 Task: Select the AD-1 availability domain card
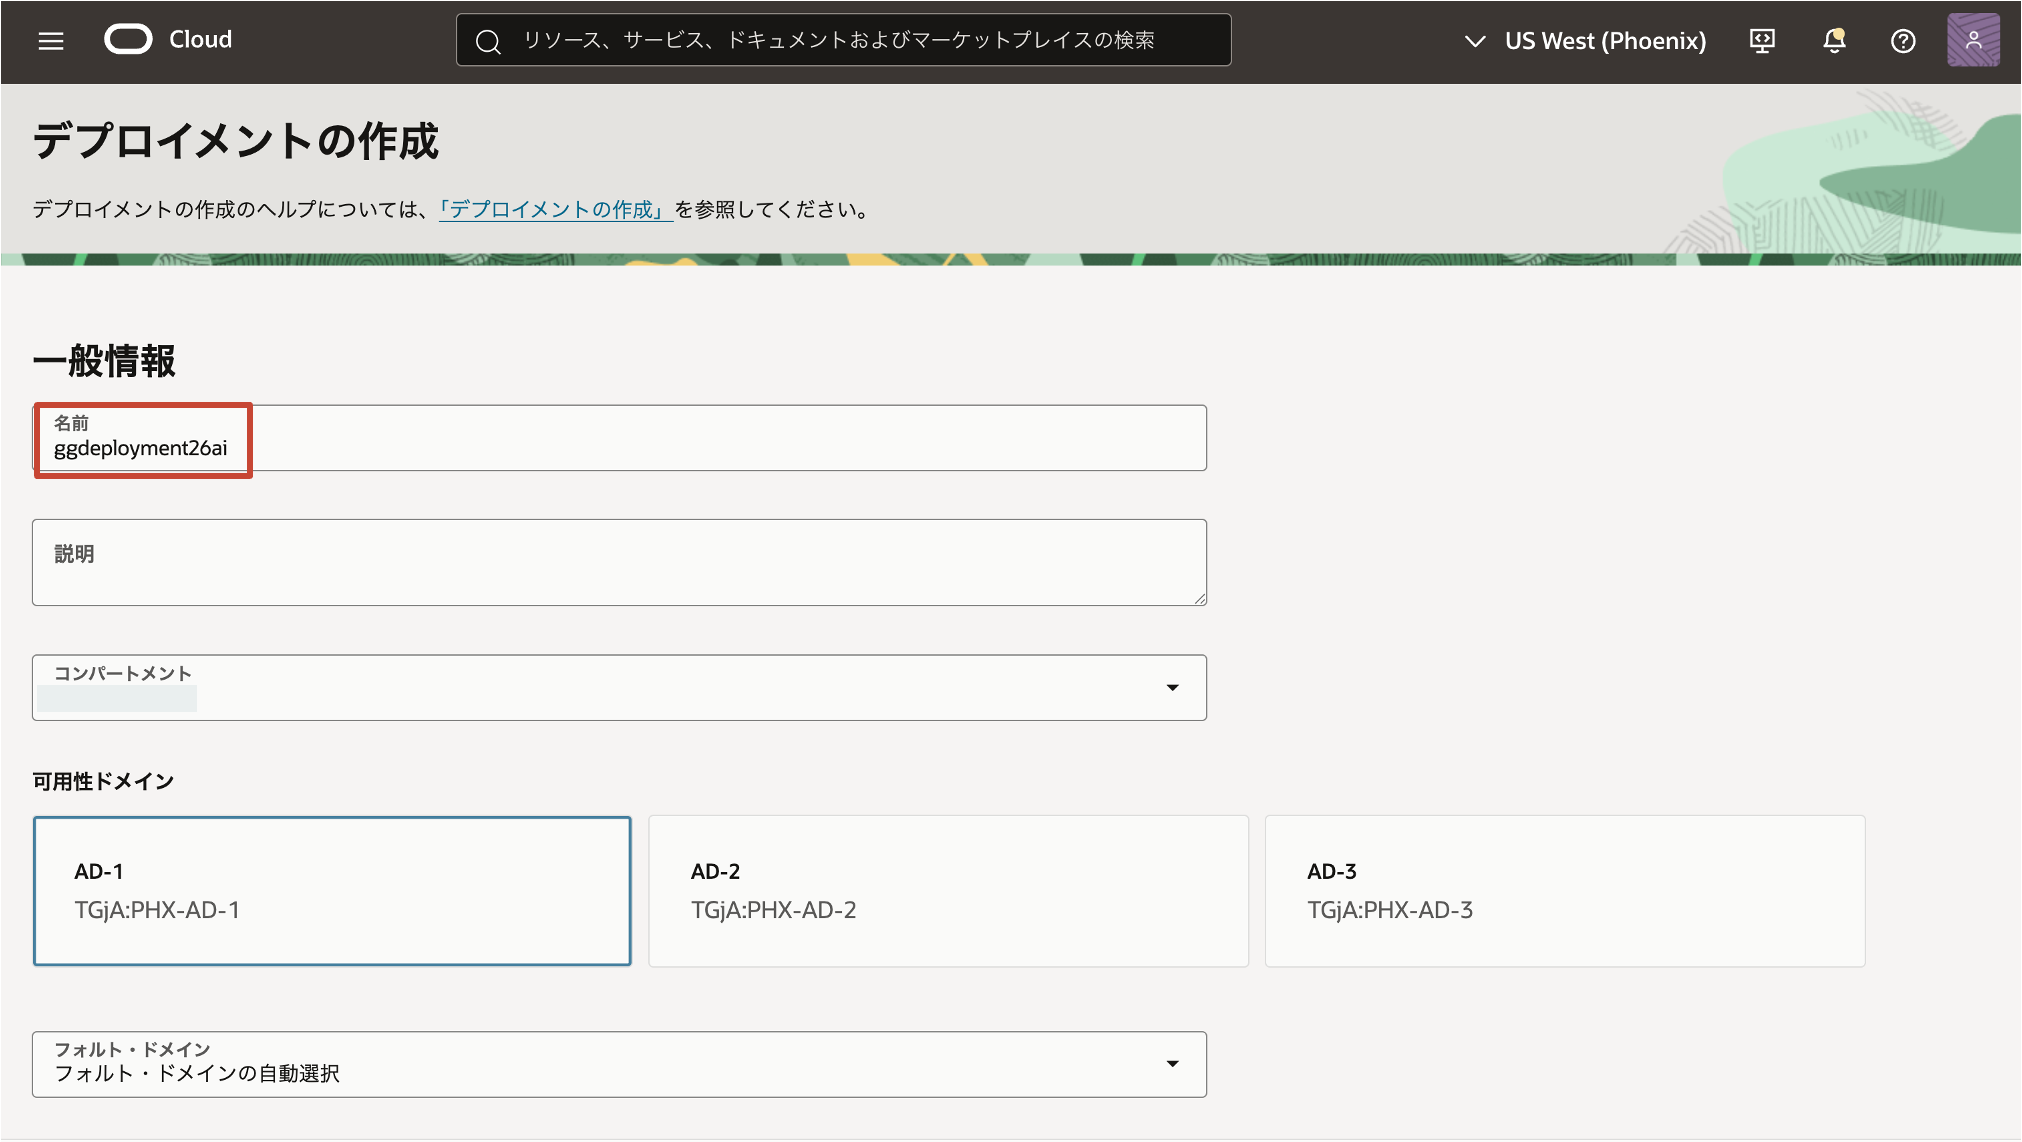click(x=332, y=891)
